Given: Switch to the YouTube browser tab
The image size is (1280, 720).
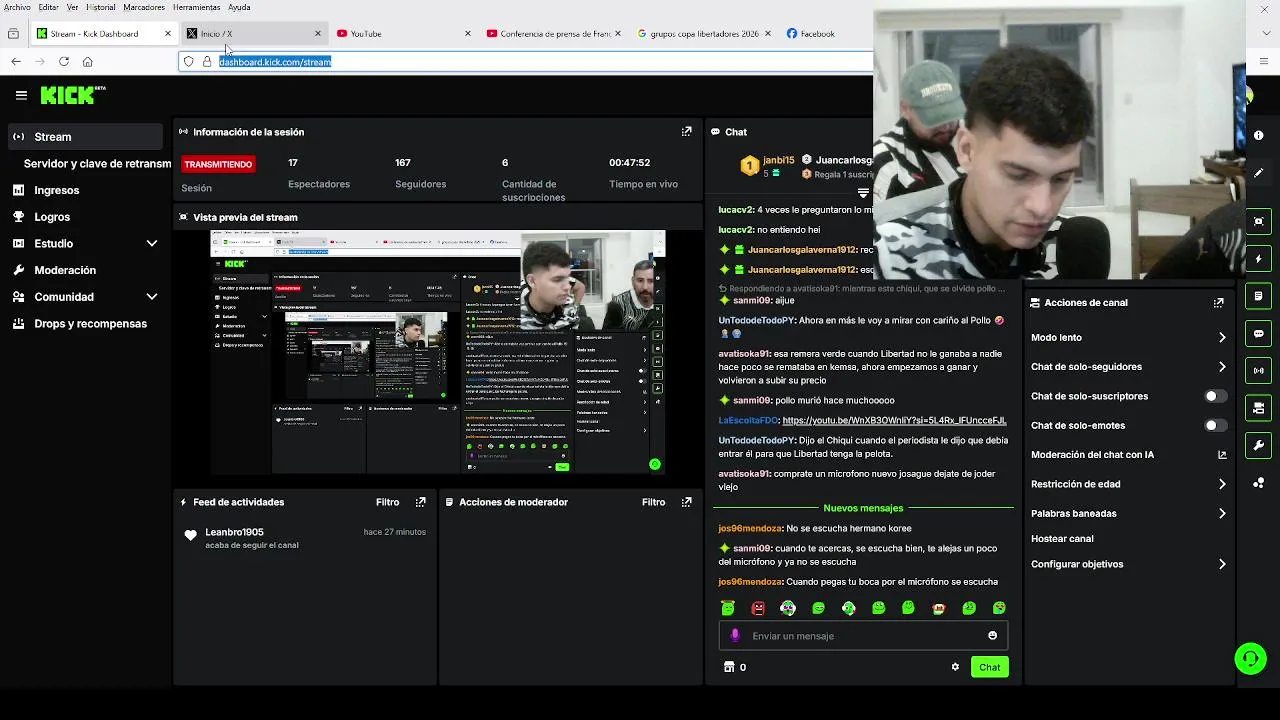Looking at the screenshot, I should pyautogui.click(x=403, y=33).
